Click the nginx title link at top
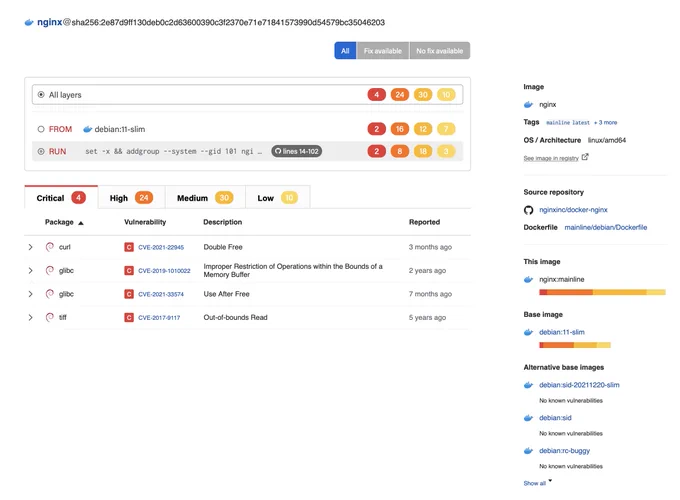This screenshot has width=680, height=500. point(49,22)
